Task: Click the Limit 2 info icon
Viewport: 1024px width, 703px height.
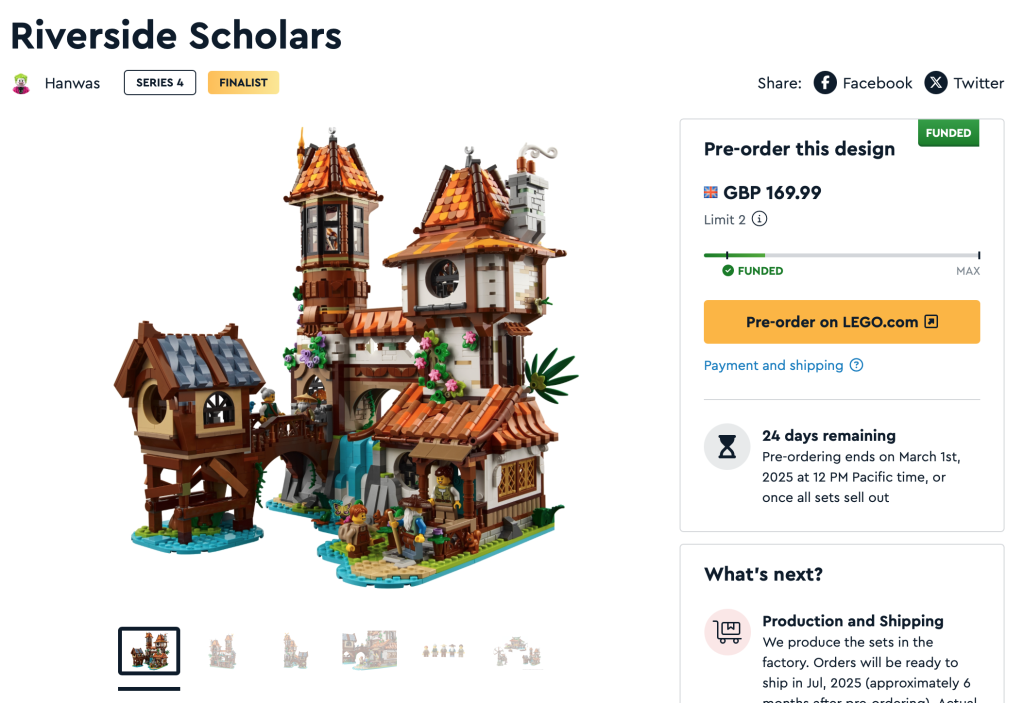Action: [x=760, y=219]
